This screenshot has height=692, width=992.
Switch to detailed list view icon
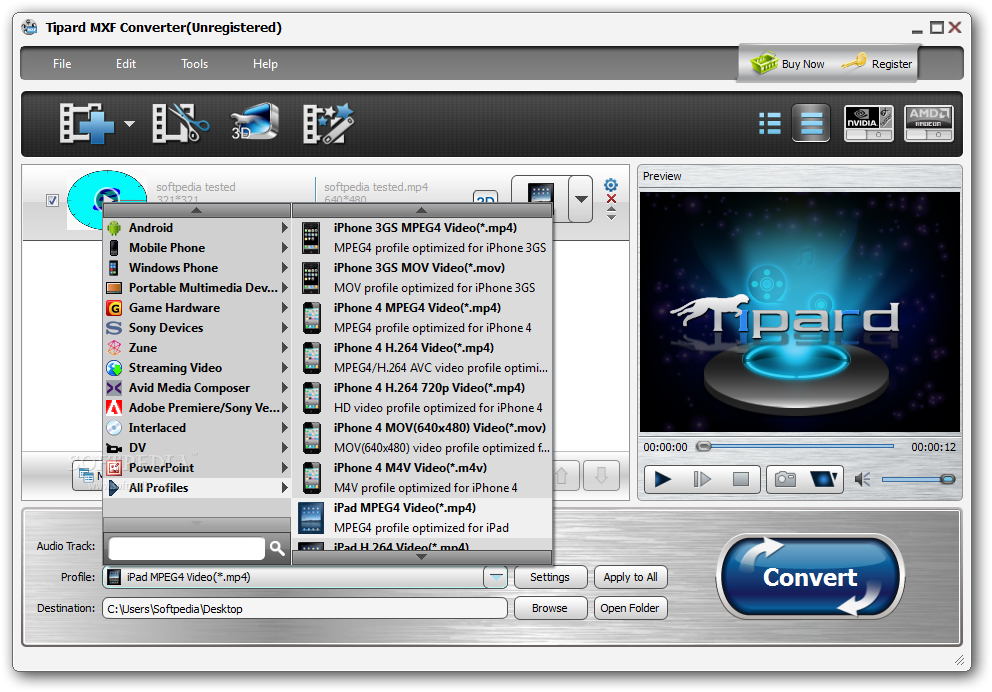[769, 123]
